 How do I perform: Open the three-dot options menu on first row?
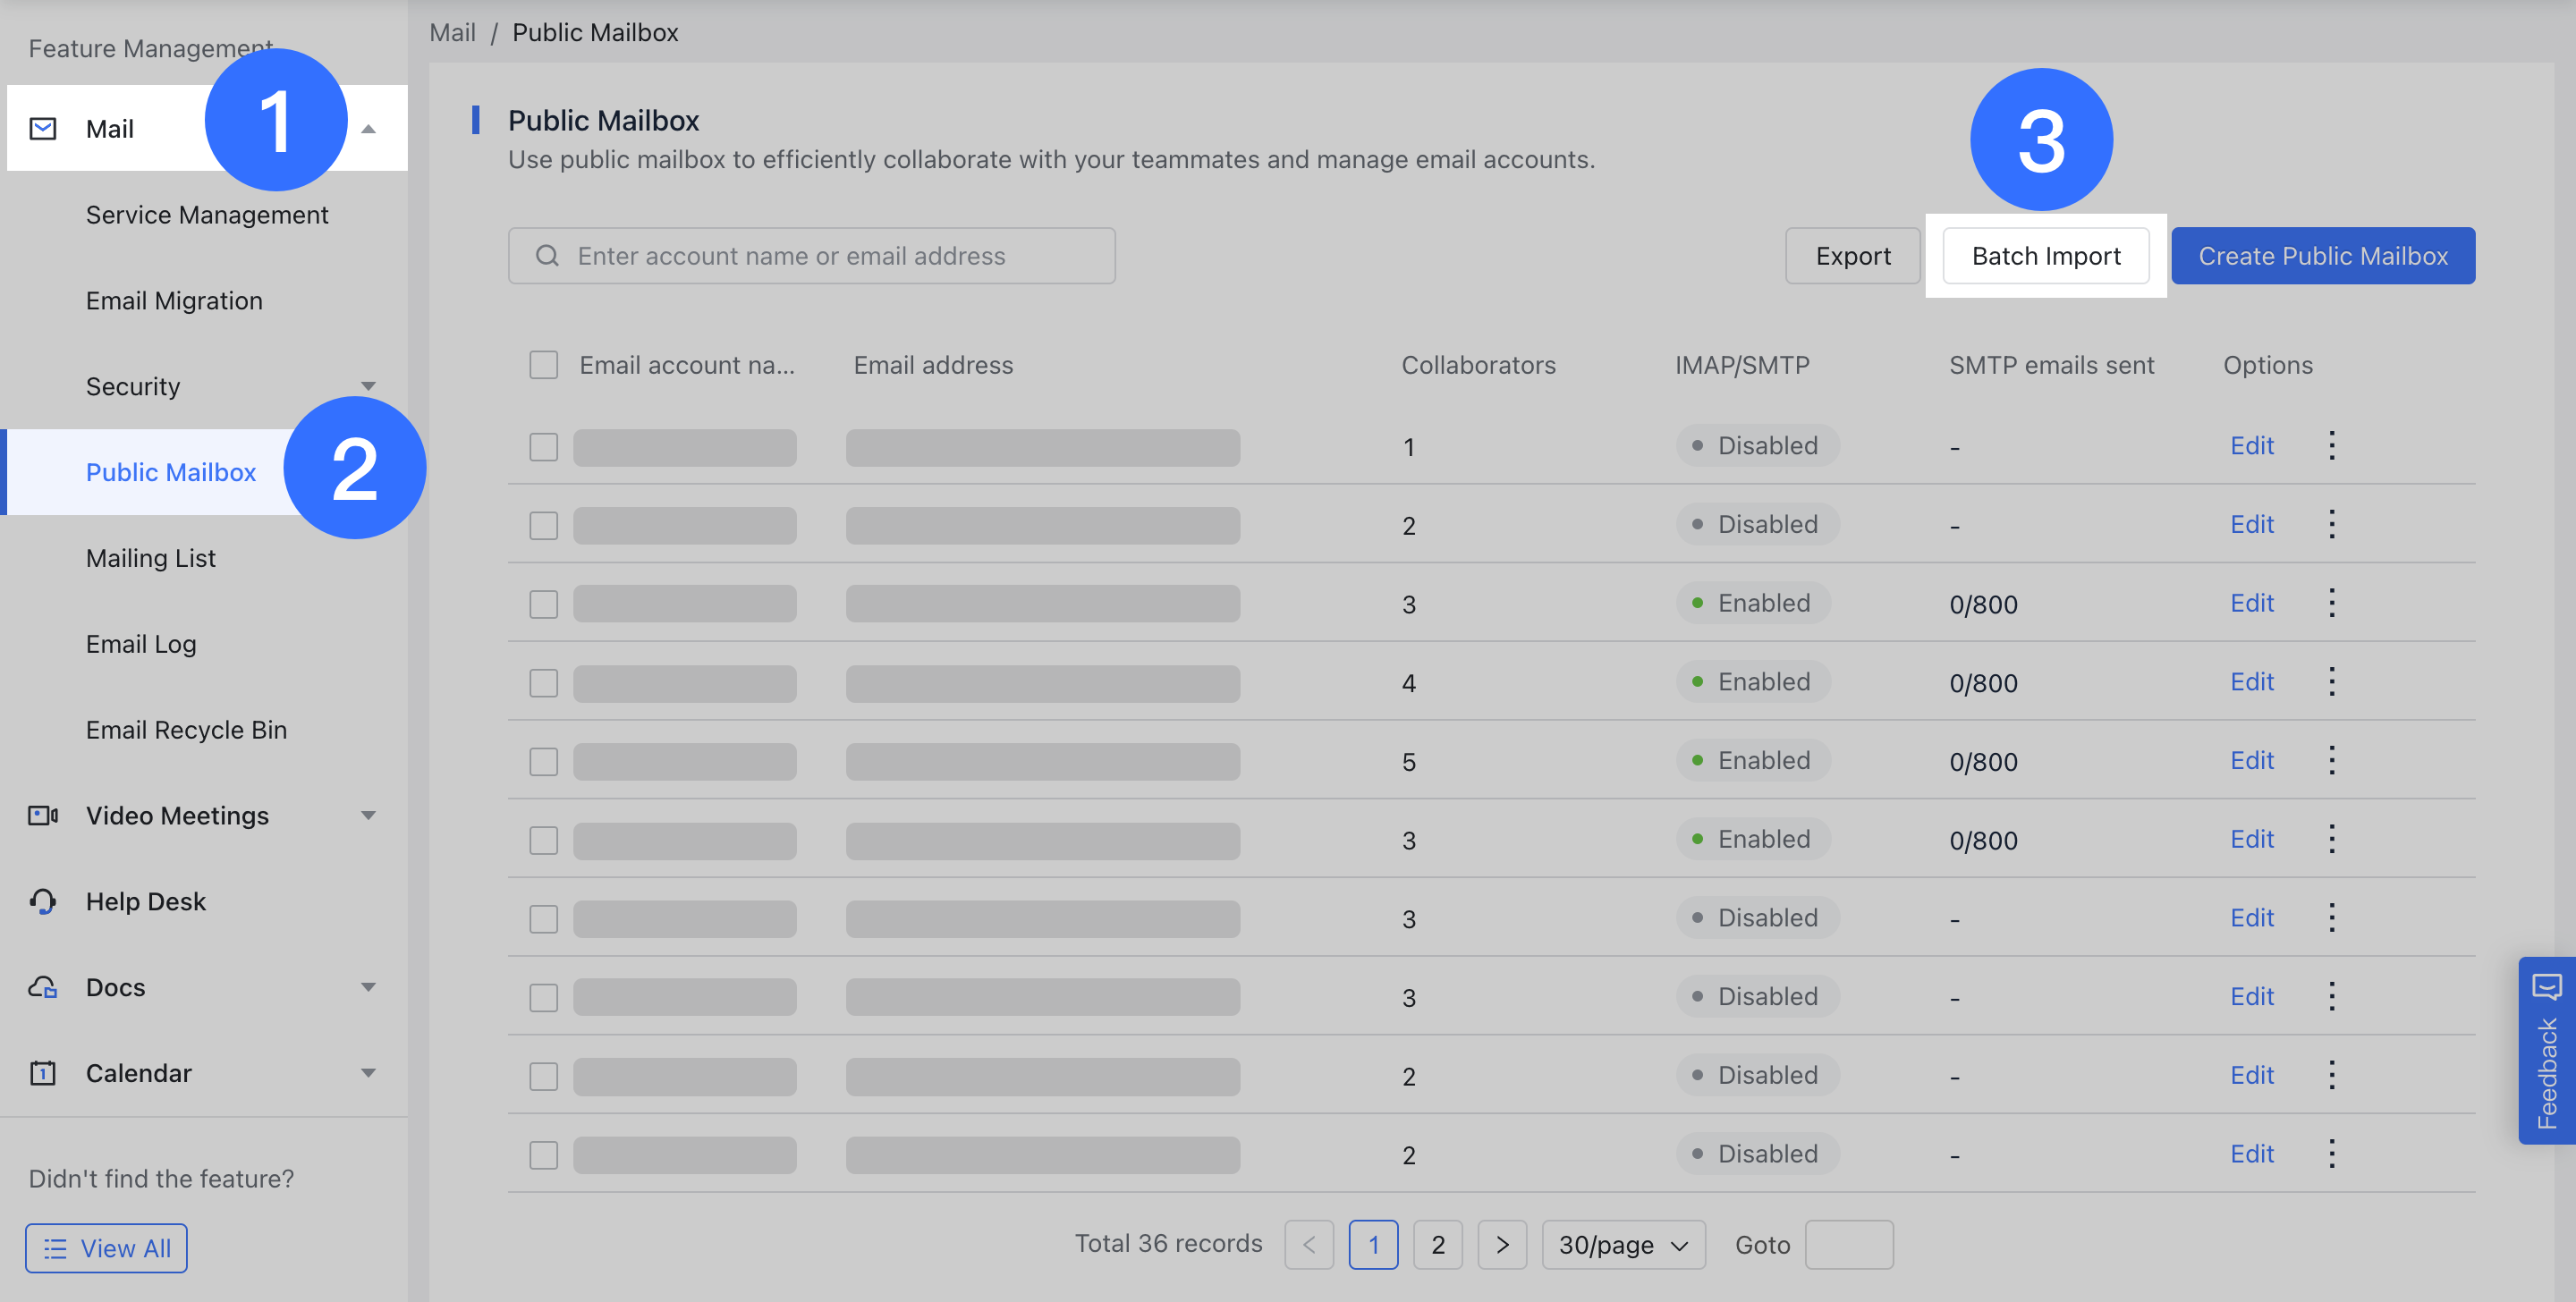click(x=2332, y=446)
